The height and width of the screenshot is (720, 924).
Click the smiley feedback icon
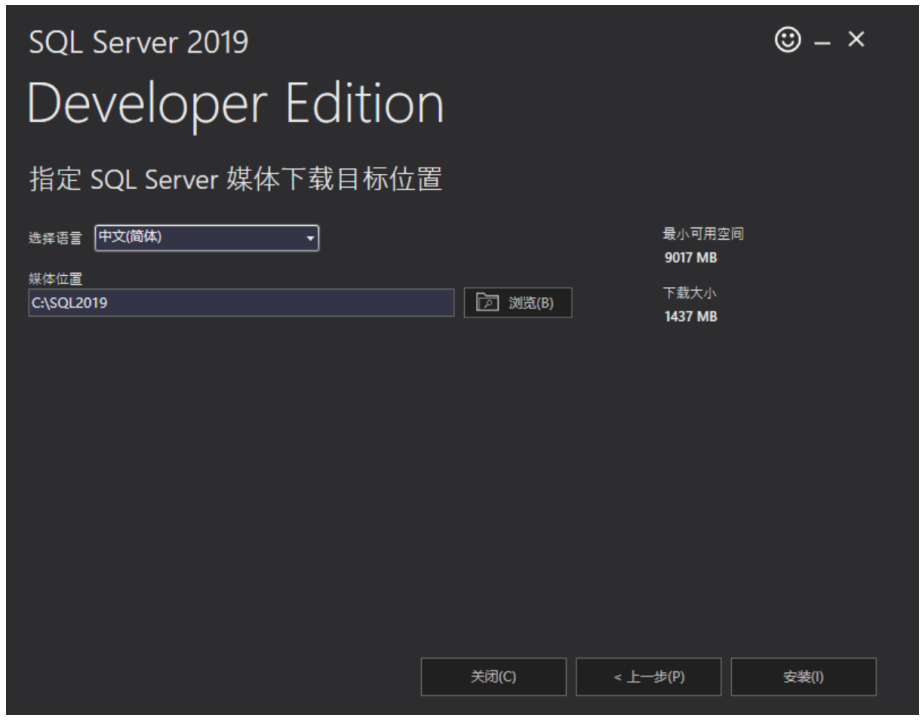pyautogui.click(x=787, y=40)
